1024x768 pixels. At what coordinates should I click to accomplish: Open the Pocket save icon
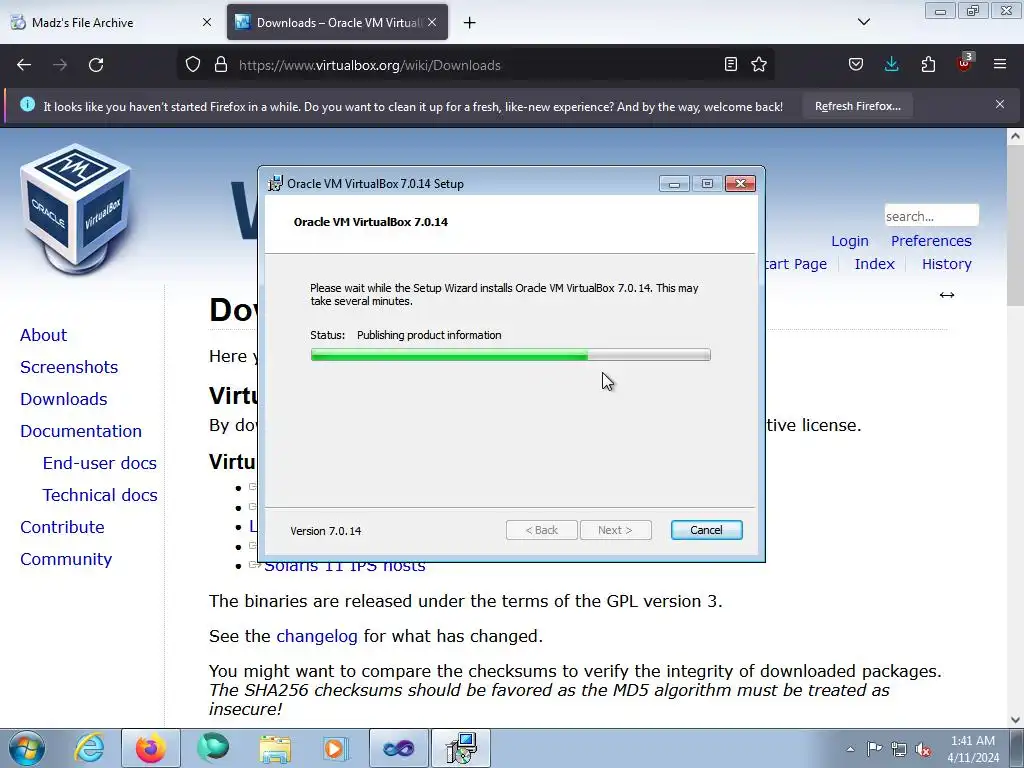[x=856, y=64]
